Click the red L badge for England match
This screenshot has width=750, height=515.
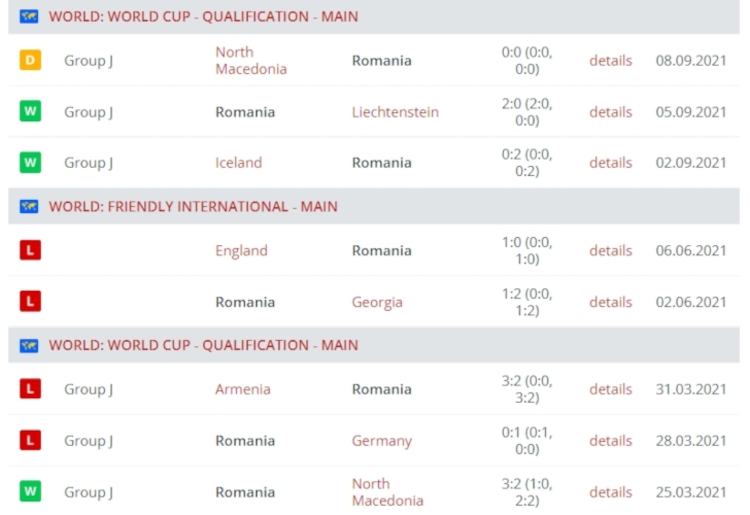point(30,250)
